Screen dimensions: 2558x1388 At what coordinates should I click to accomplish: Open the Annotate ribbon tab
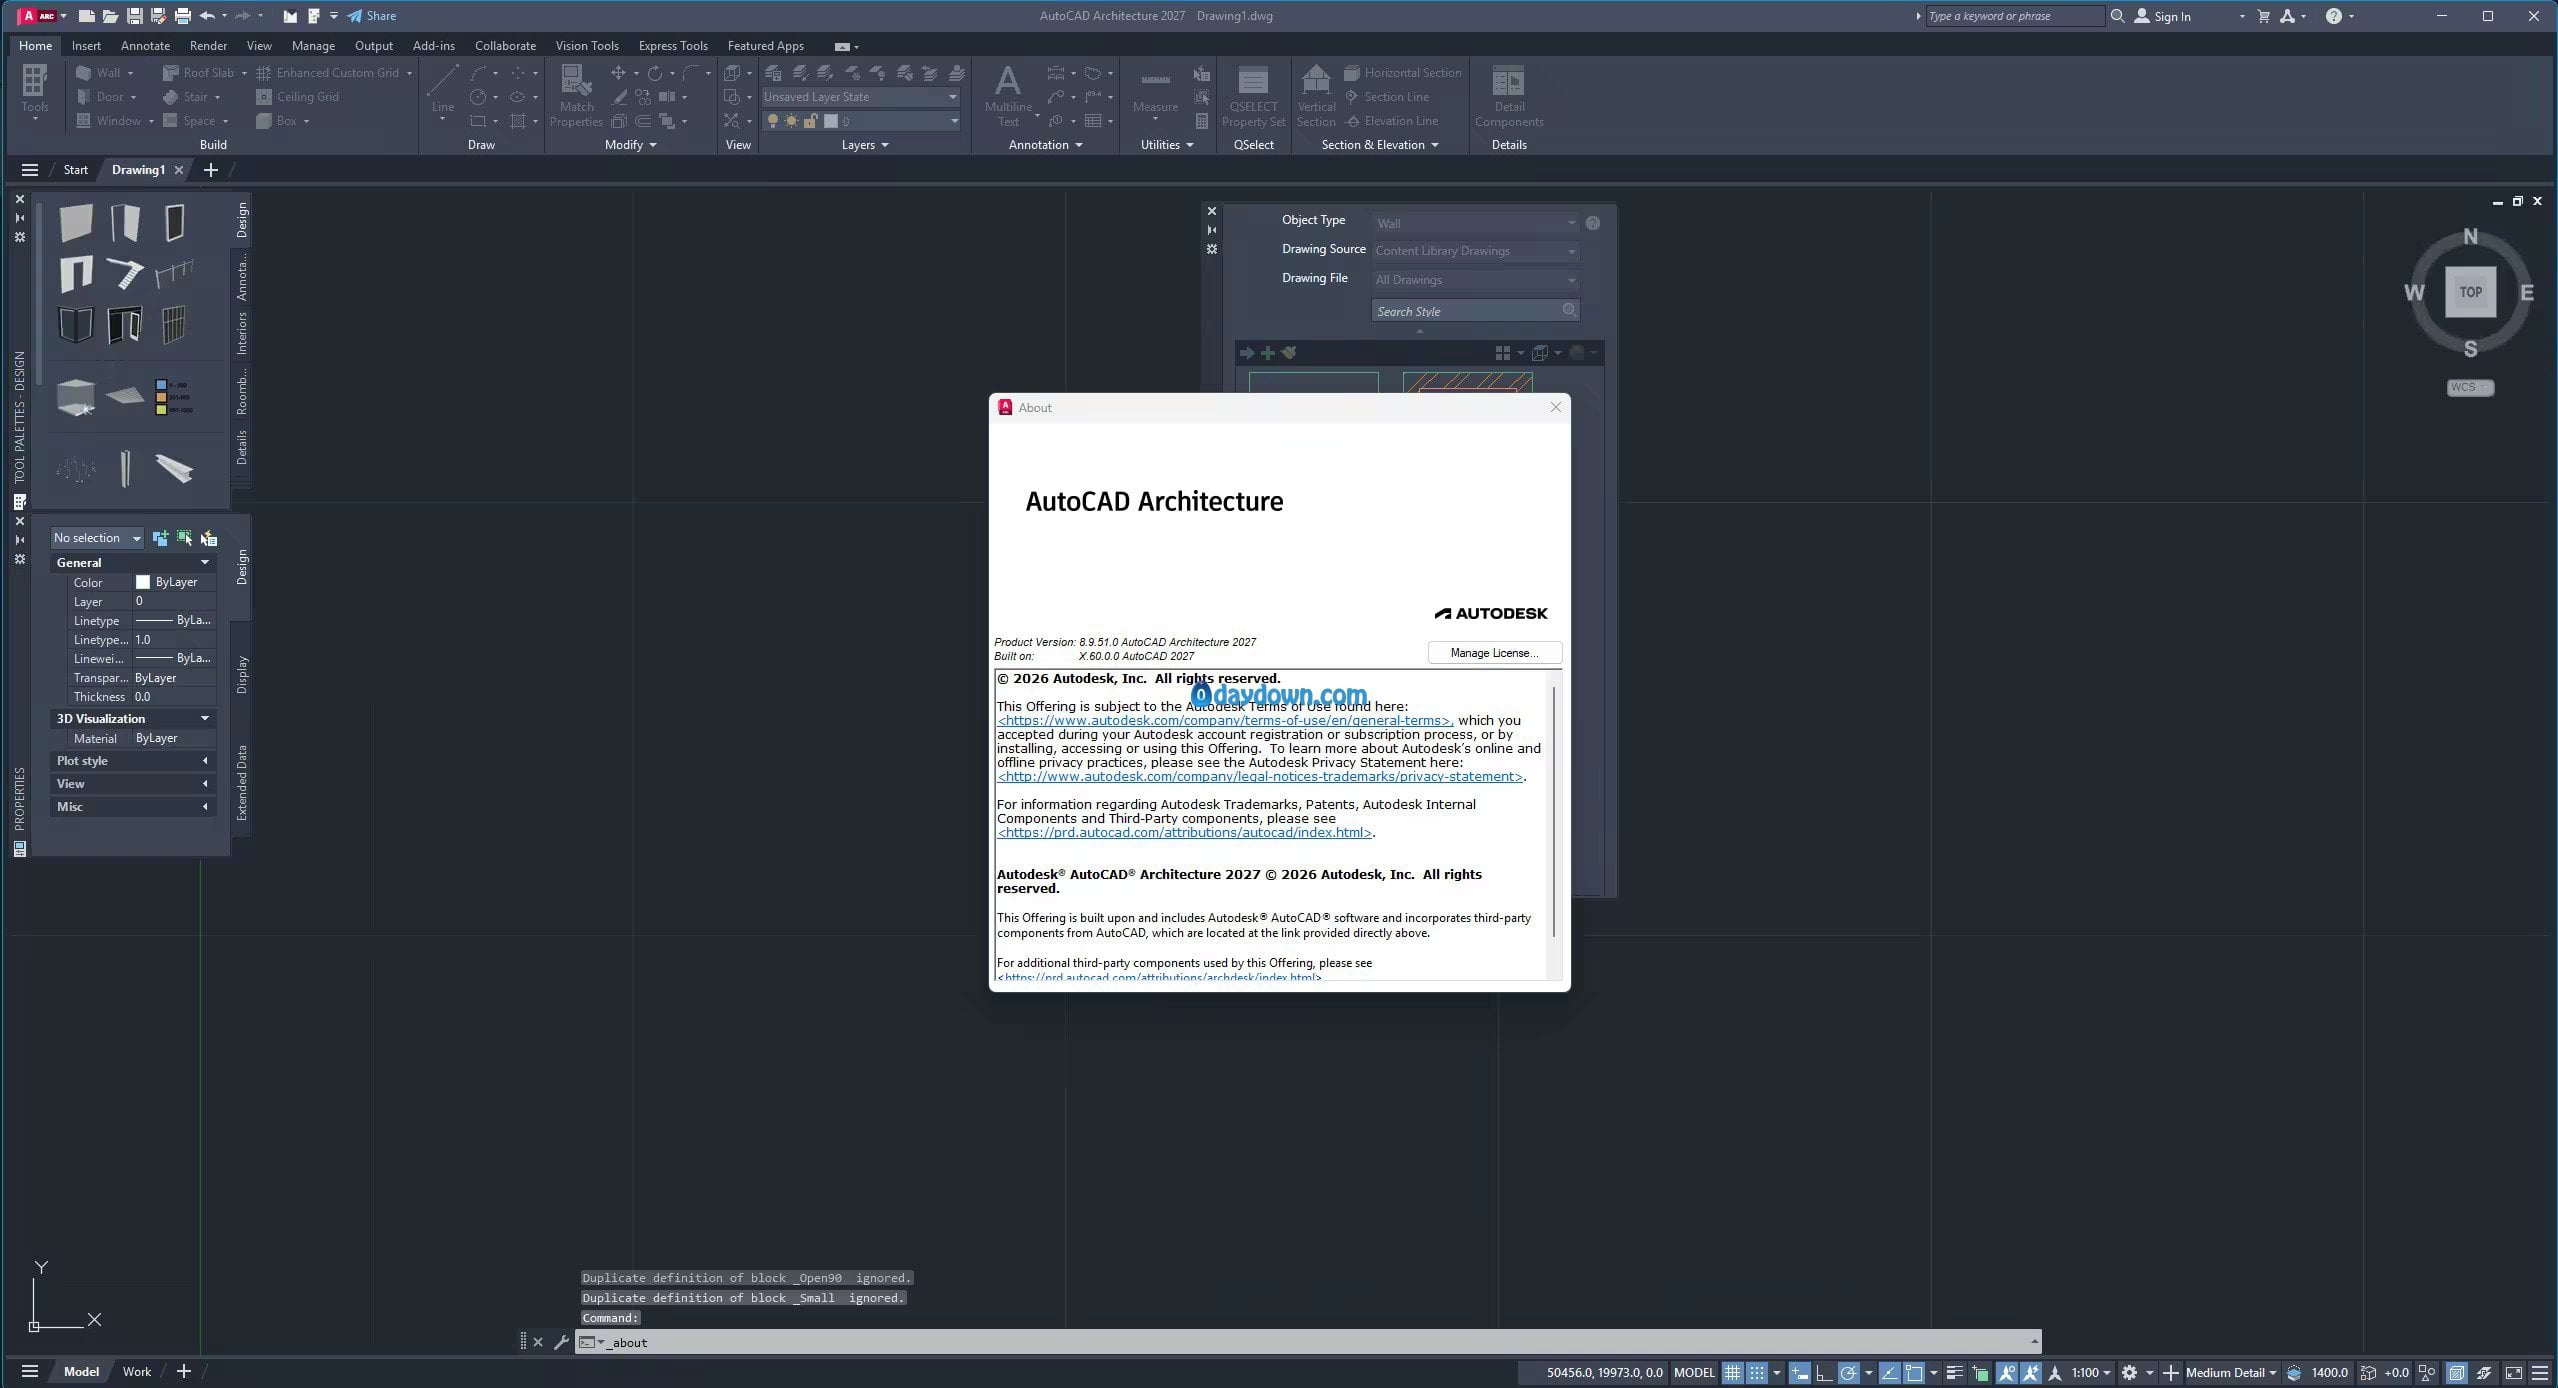pyautogui.click(x=145, y=46)
